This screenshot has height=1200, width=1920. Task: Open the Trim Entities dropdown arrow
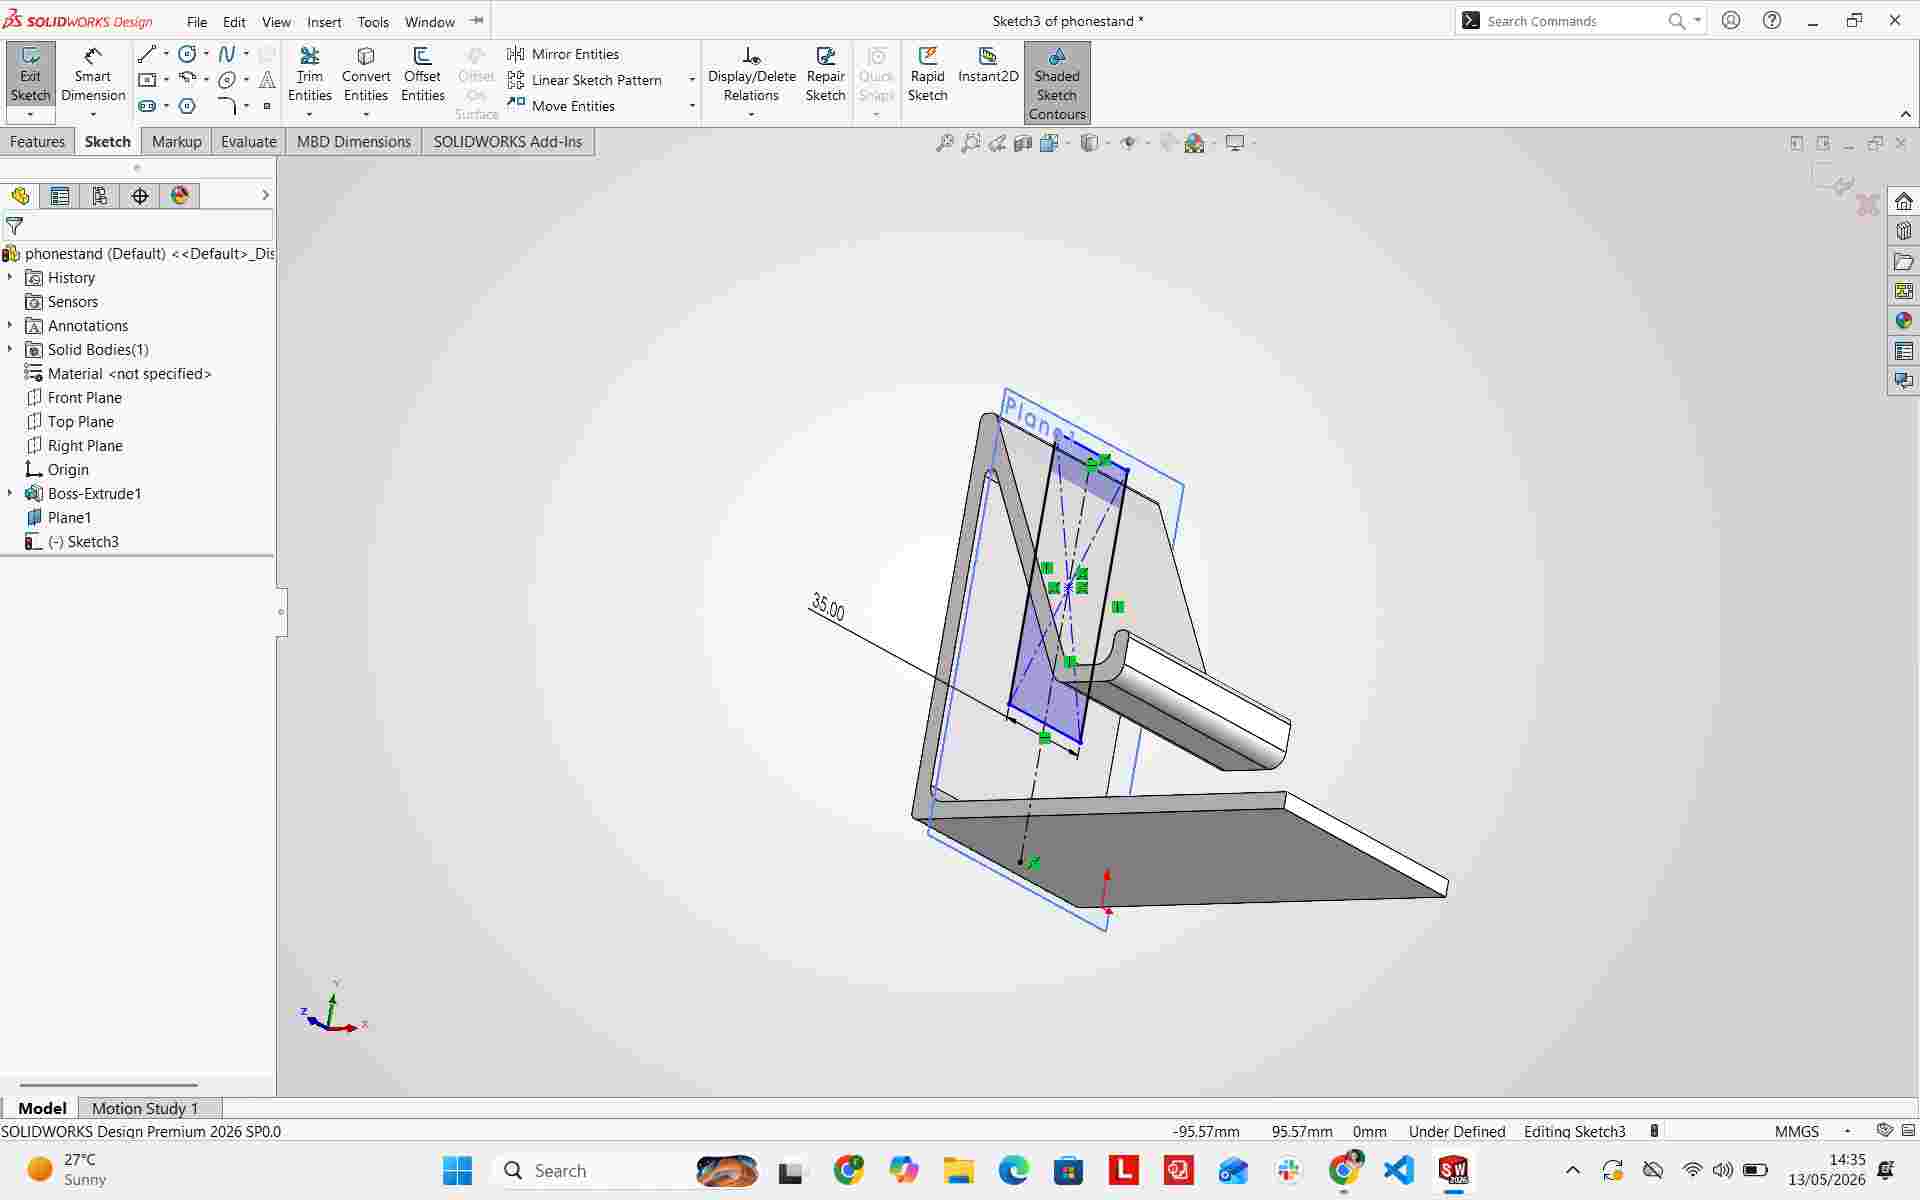pyautogui.click(x=309, y=114)
